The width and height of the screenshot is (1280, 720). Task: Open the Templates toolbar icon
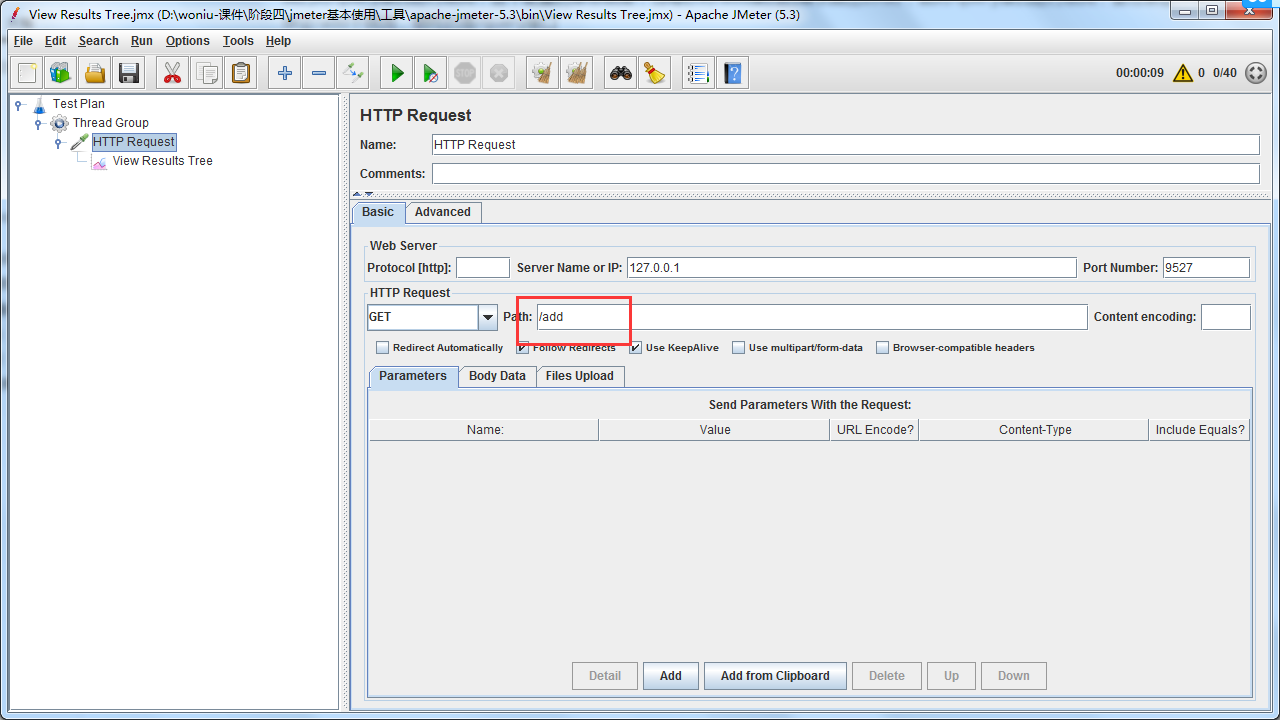click(61, 73)
